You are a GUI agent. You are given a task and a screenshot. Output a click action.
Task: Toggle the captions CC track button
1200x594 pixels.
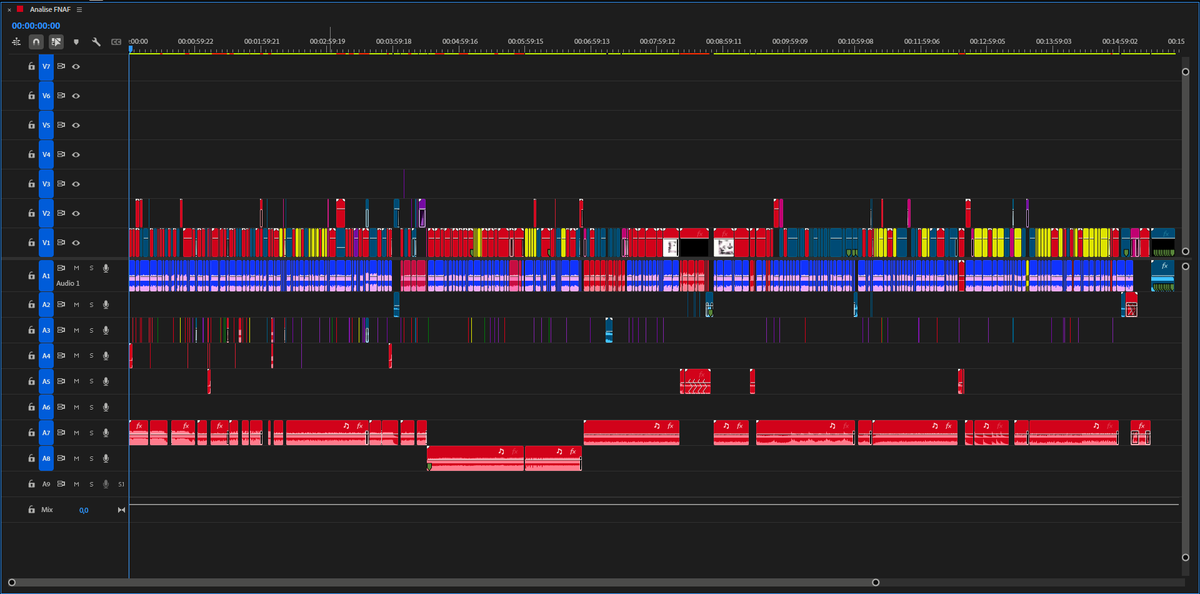coord(116,42)
